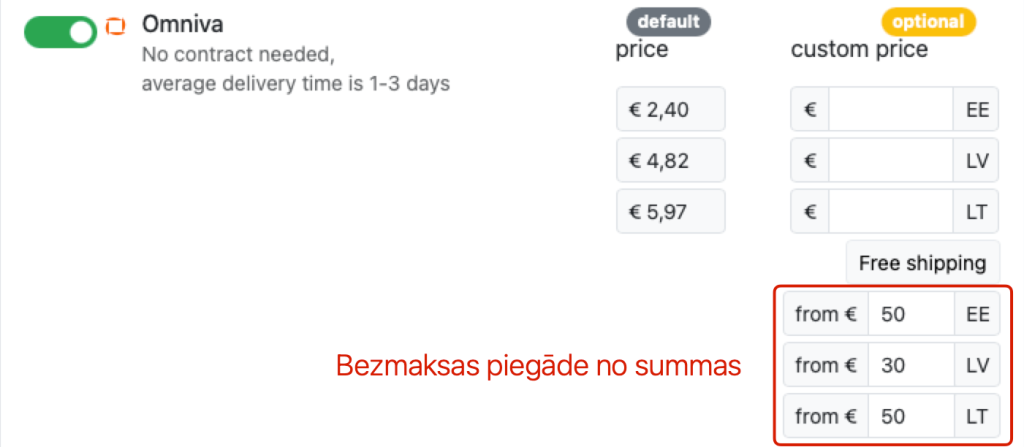Click the LV country tag on custom price

(x=976, y=160)
